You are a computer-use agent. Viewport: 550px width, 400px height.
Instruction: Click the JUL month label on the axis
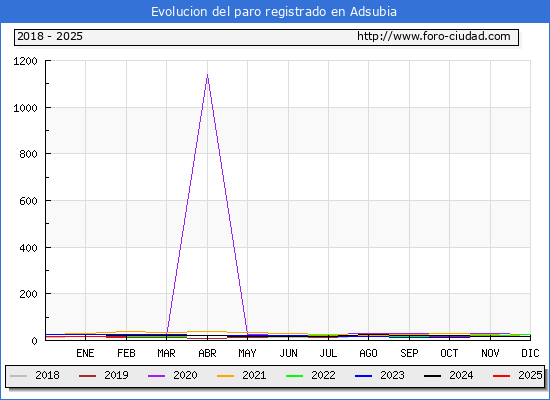328,353
